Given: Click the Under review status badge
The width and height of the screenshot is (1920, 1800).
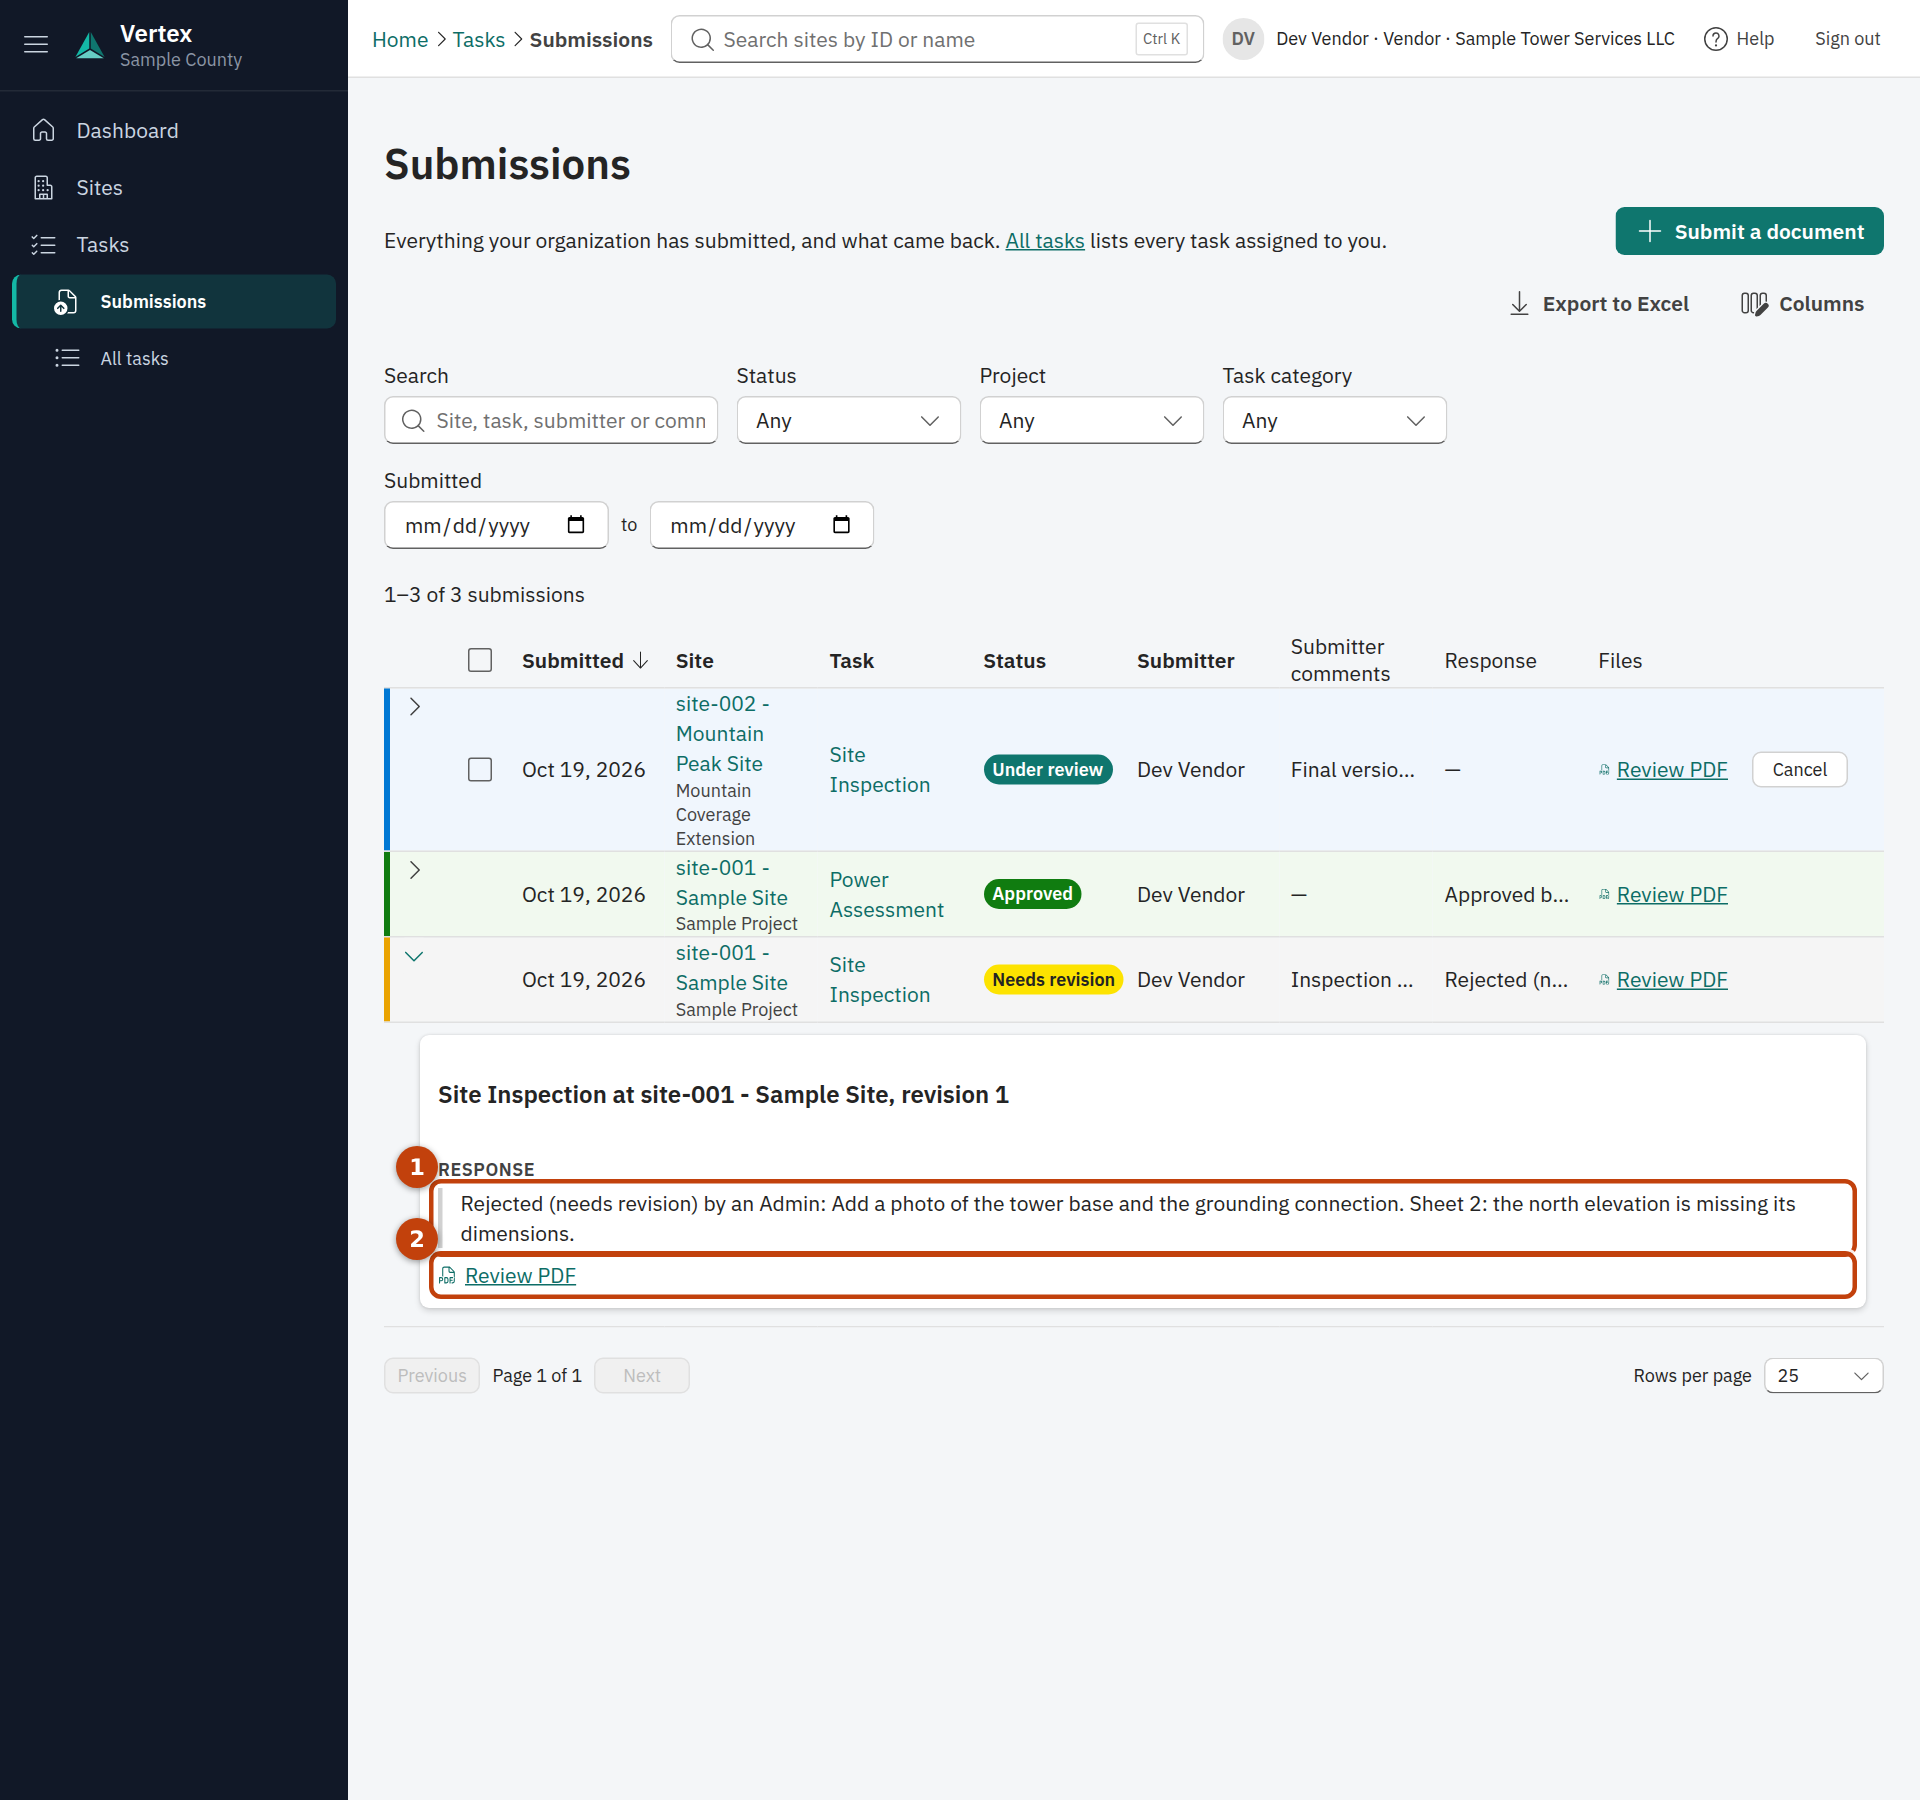Looking at the screenshot, I should (1048, 770).
